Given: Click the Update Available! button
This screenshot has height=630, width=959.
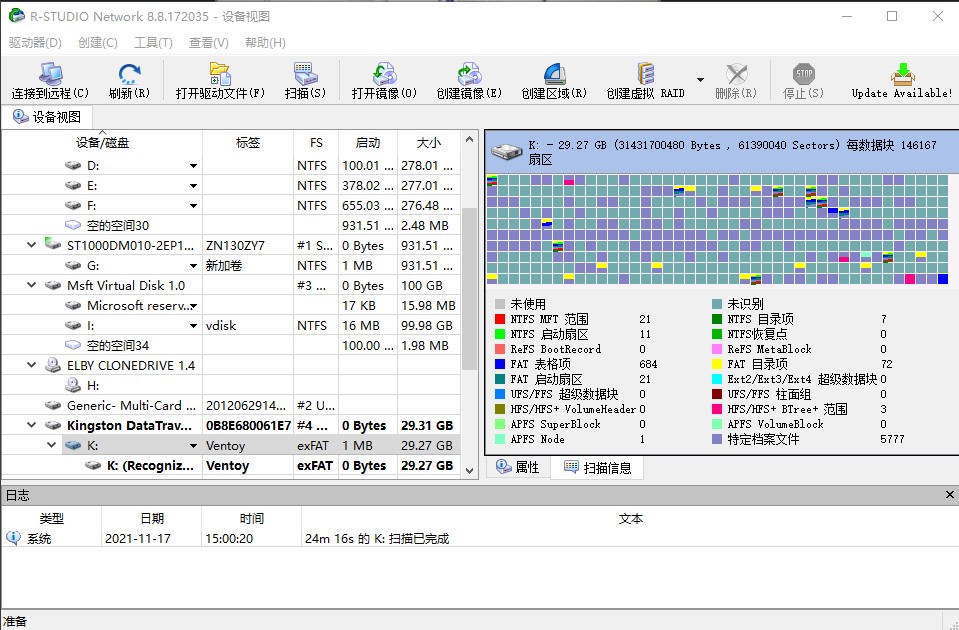Looking at the screenshot, I should [x=903, y=80].
